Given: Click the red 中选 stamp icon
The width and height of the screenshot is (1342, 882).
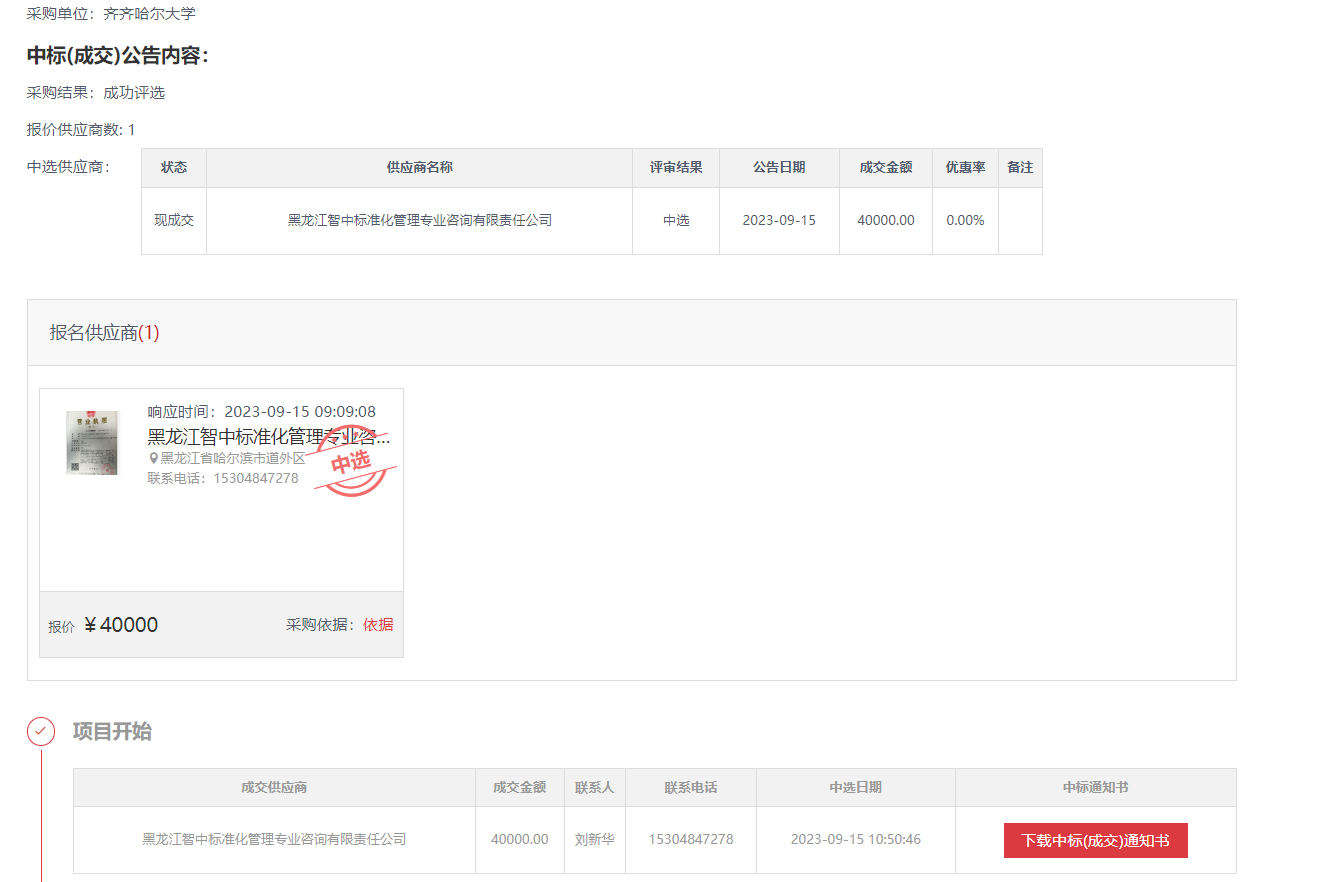Looking at the screenshot, I should click(352, 462).
